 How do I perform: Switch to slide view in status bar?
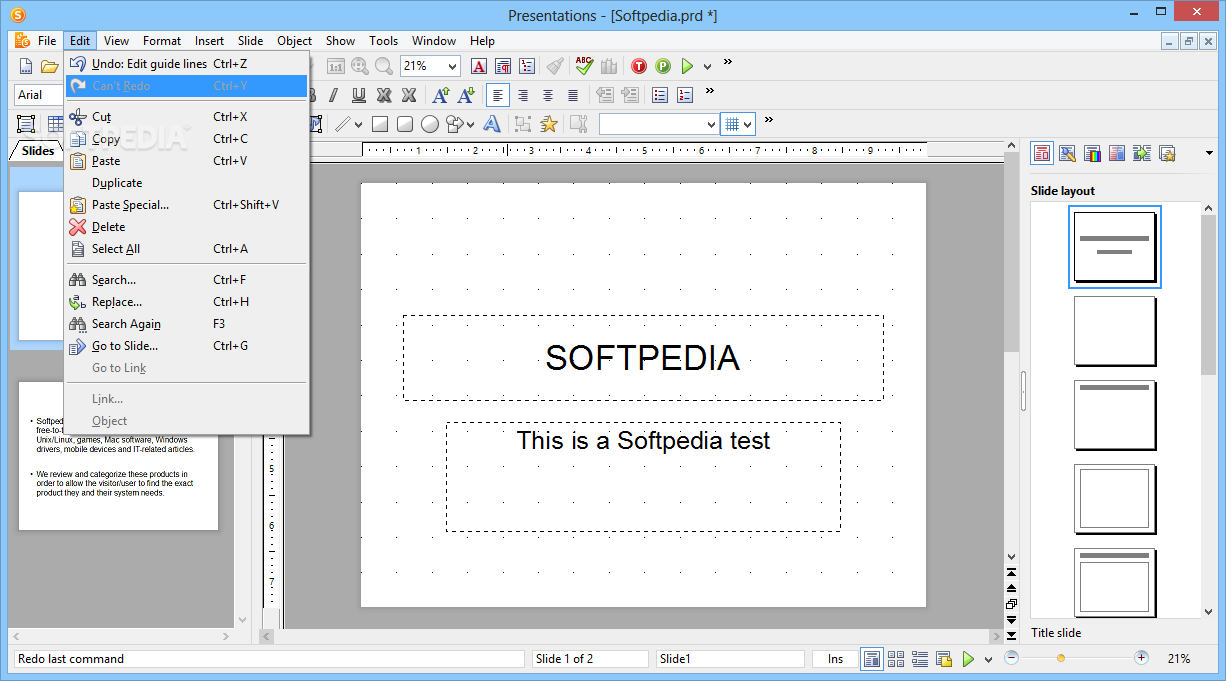pyautogui.click(x=872, y=659)
